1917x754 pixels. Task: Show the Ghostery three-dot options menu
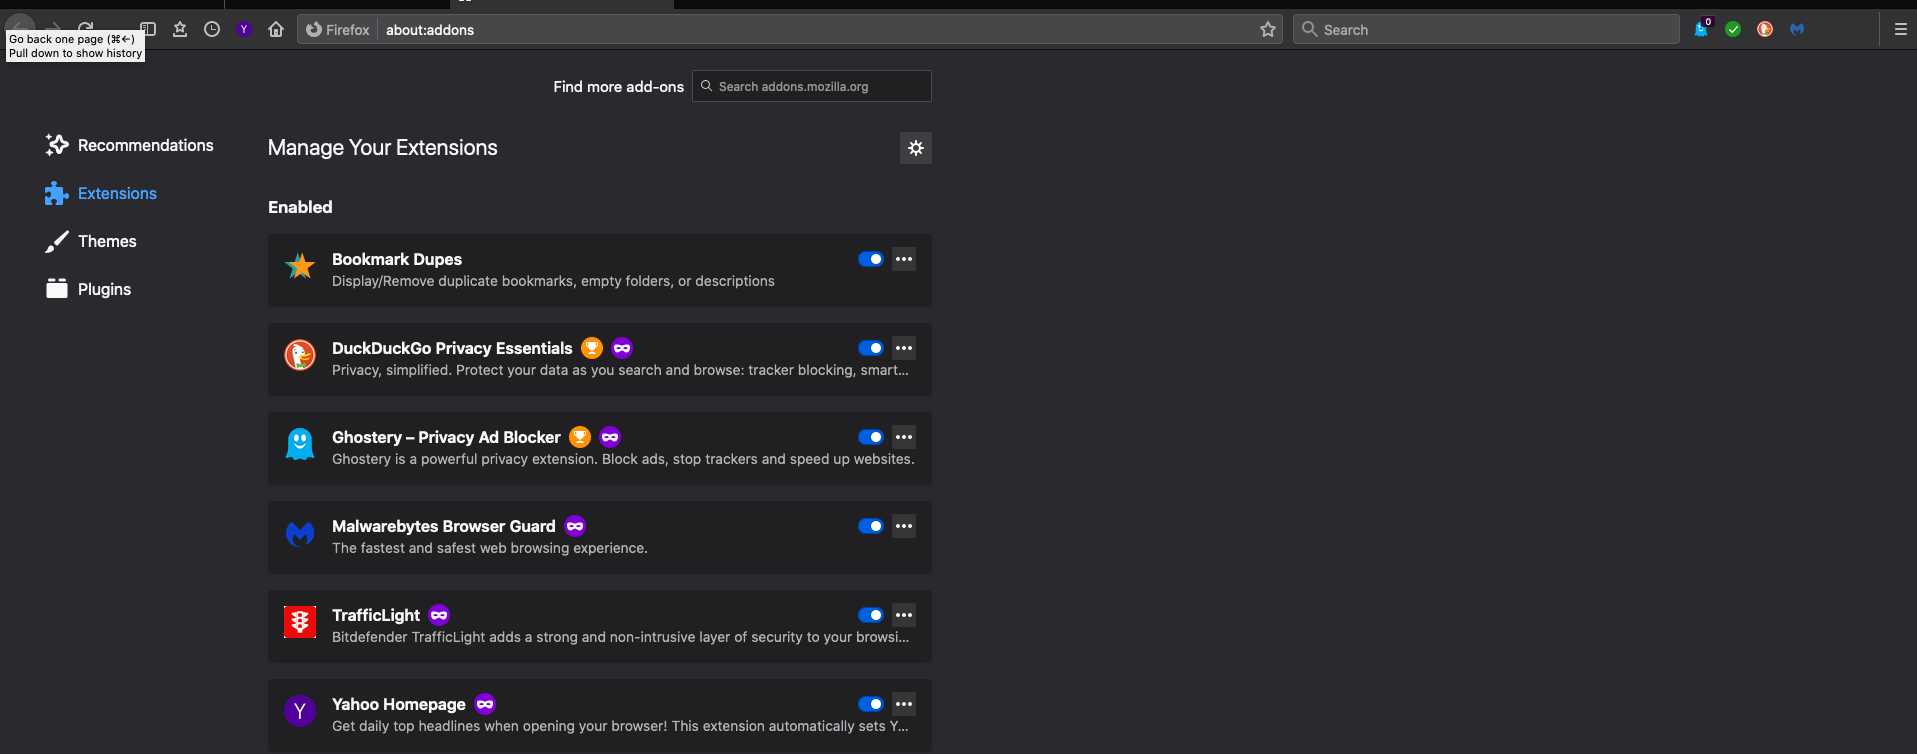click(904, 437)
